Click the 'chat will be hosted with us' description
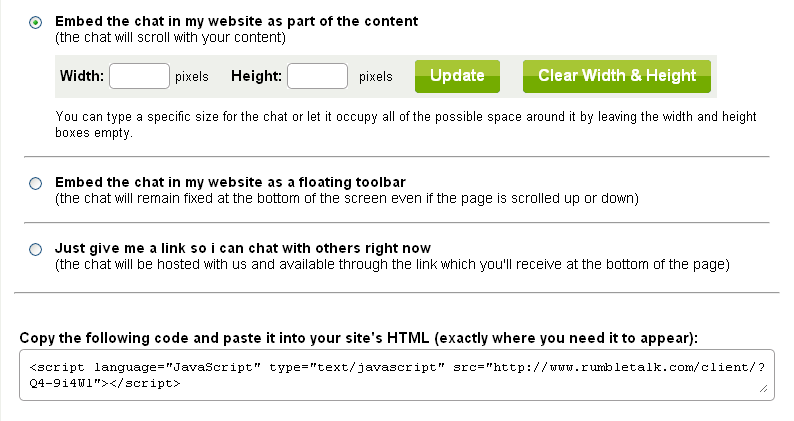 pyautogui.click(x=393, y=264)
